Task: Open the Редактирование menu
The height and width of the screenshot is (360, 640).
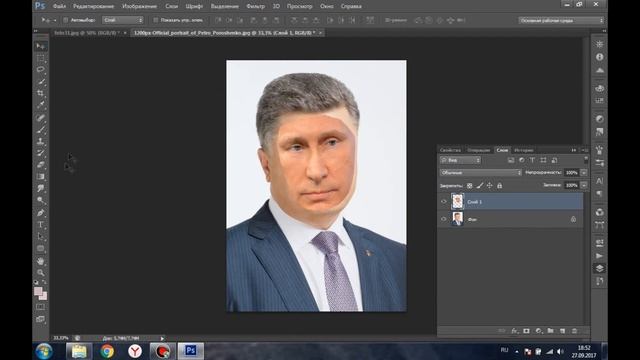Action: tap(93, 6)
